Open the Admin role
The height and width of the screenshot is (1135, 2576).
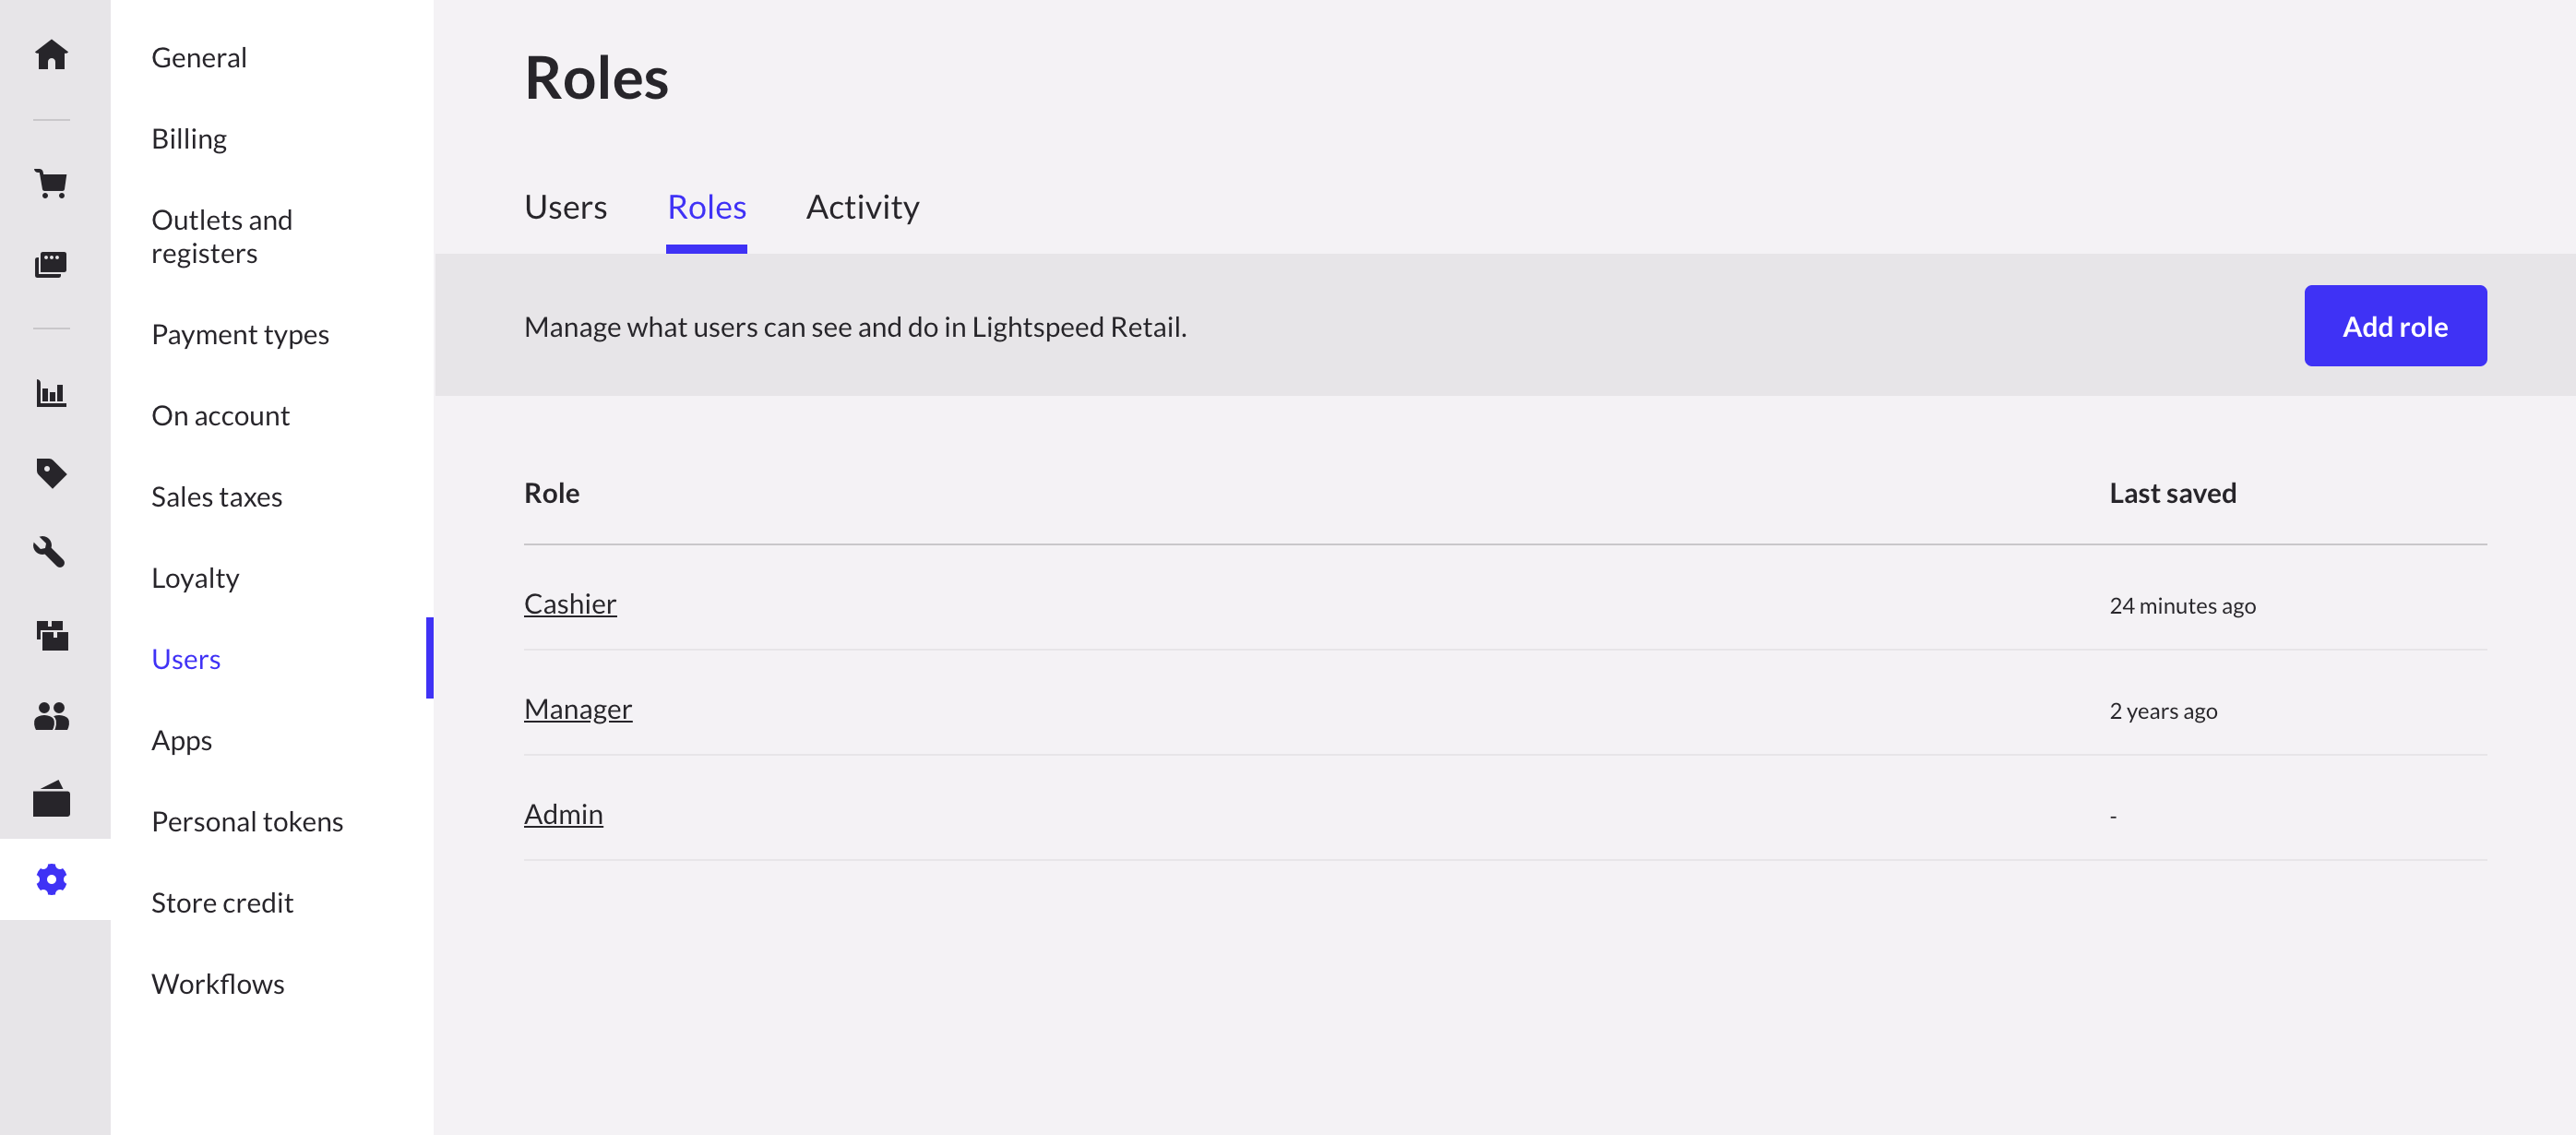coord(563,814)
